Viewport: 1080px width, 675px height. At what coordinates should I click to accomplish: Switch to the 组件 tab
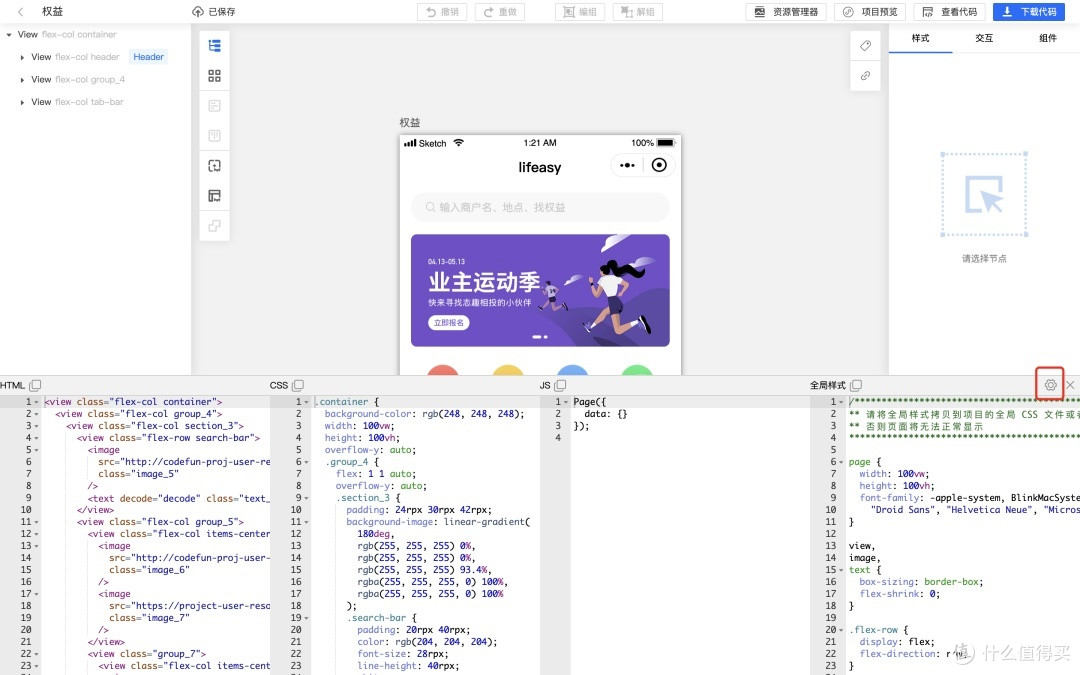(1048, 38)
